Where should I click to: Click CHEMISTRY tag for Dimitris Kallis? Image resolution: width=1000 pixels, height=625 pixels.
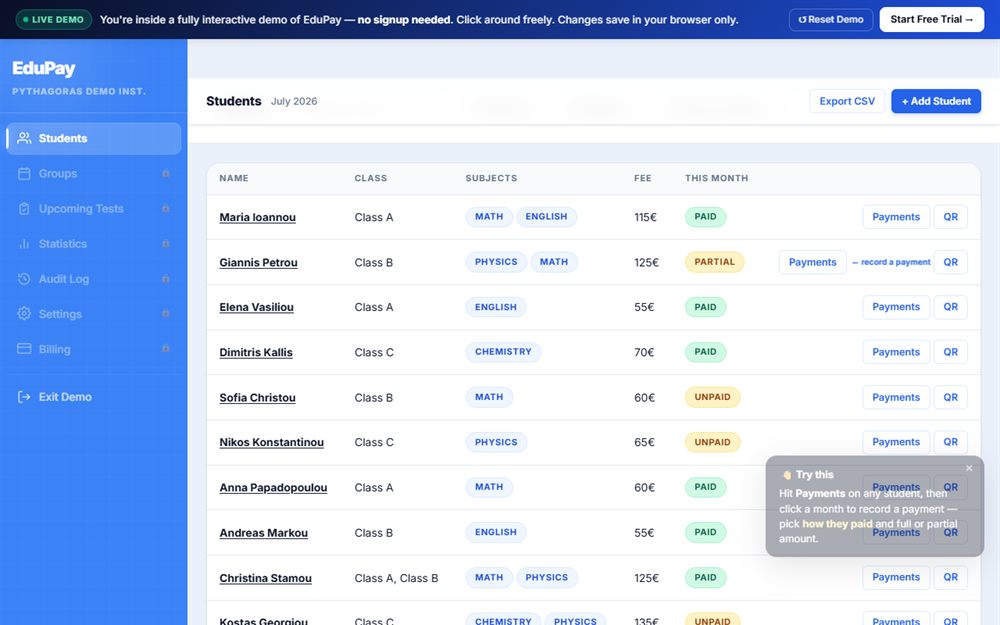point(503,352)
